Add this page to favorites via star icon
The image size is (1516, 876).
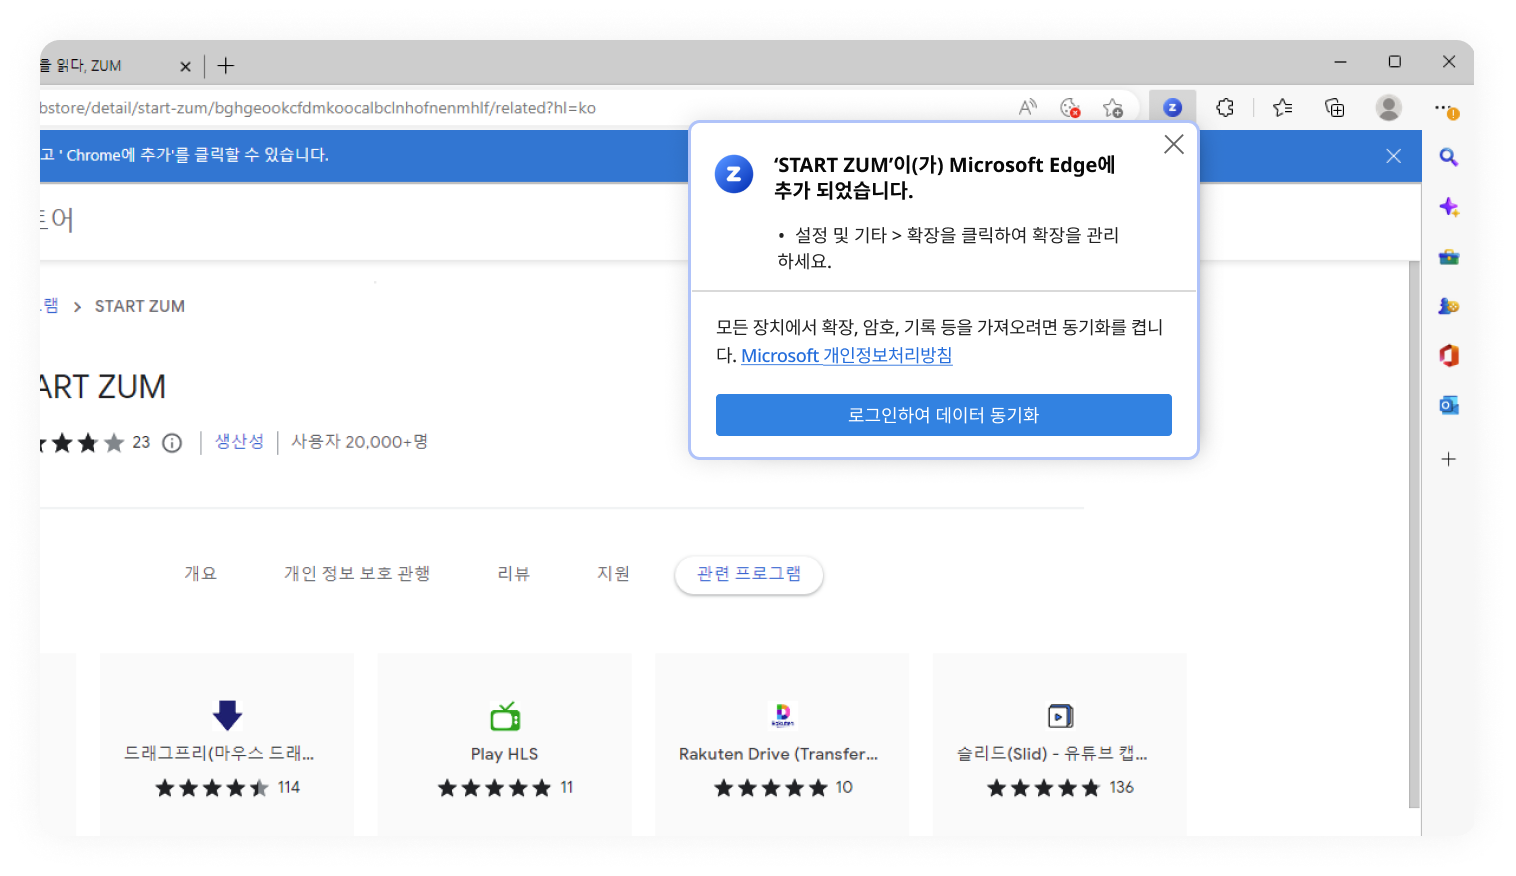1113,107
